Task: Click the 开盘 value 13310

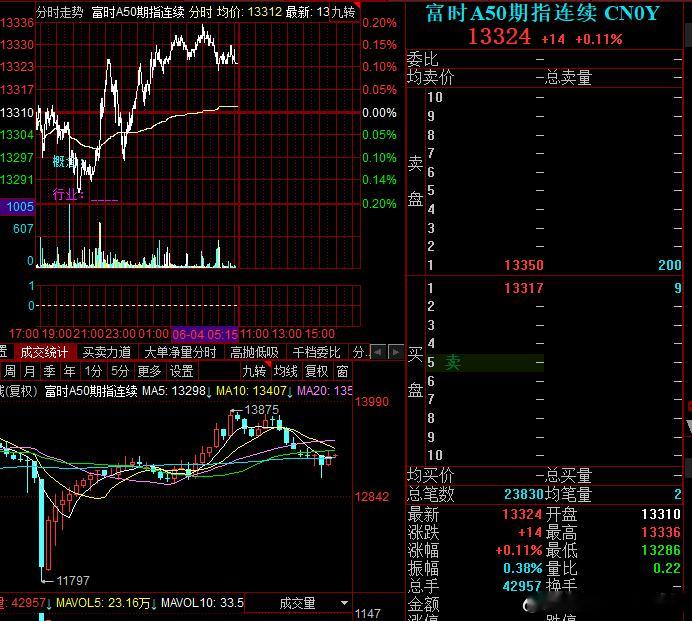Action: pyautogui.click(x=661, y=514)
